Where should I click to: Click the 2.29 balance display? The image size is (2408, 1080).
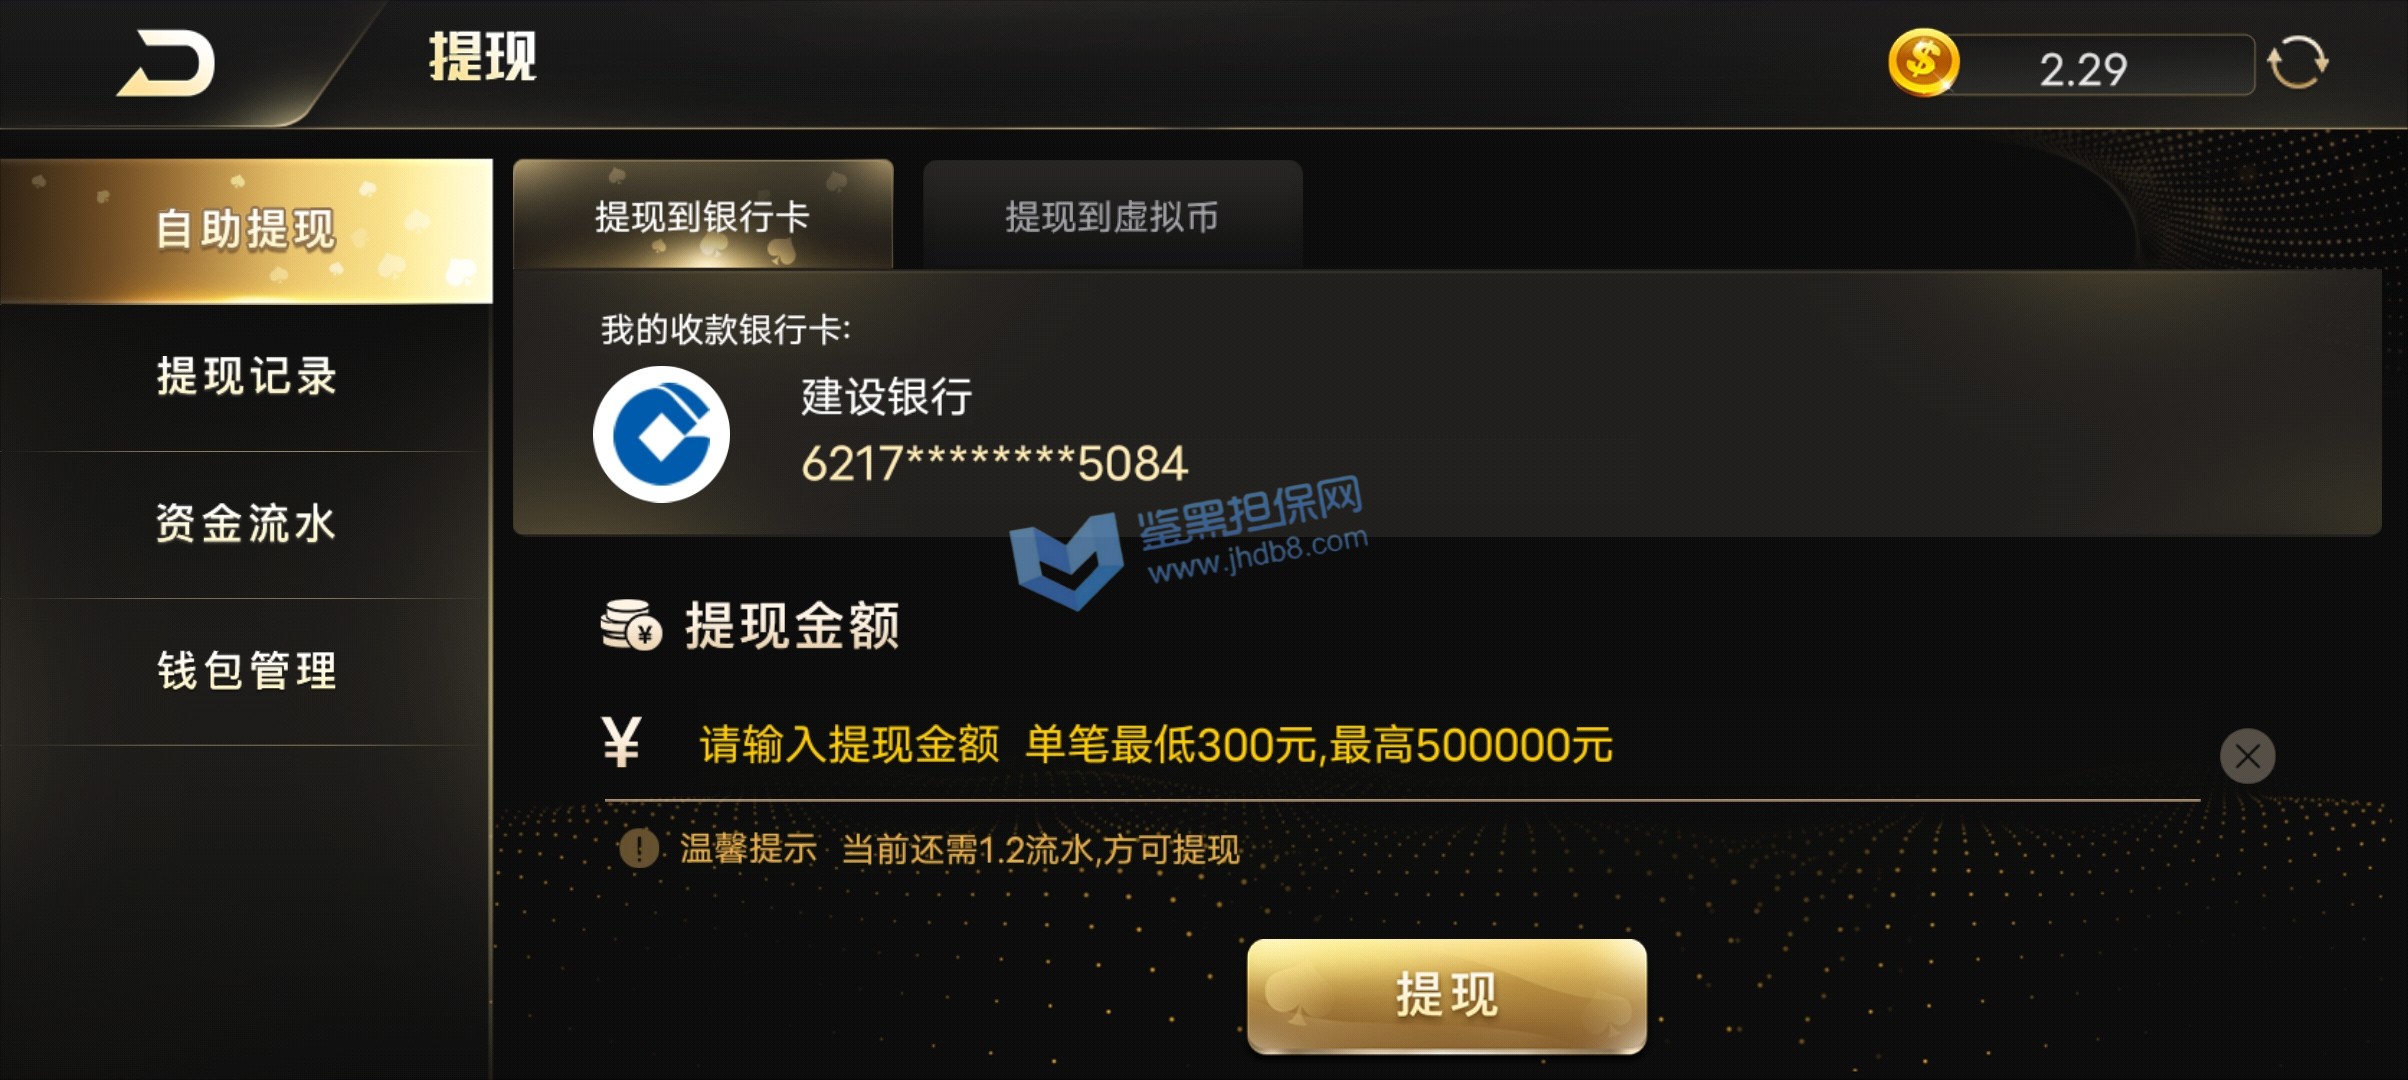(x=2083, y=68)
